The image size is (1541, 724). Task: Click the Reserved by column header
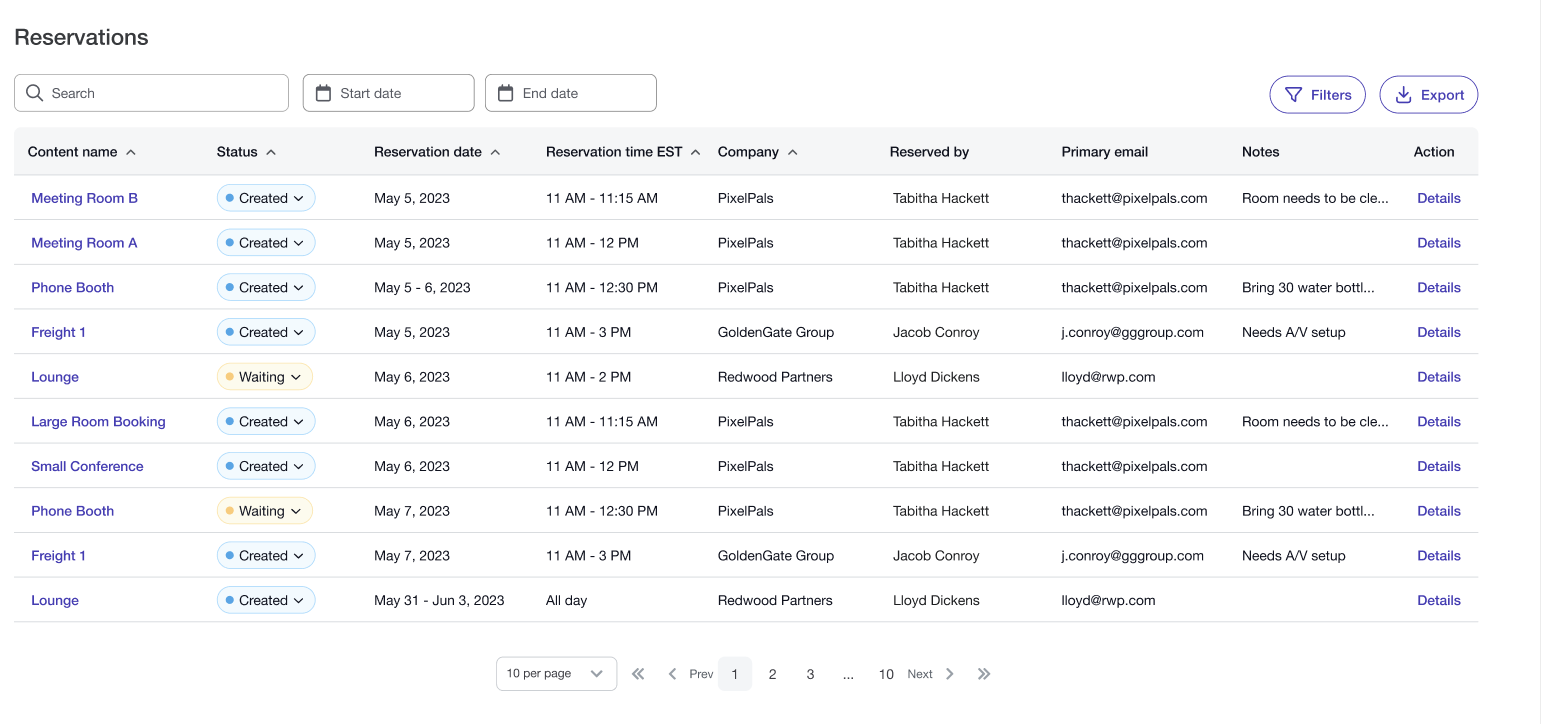pyautogui.click(x=929, y=152)
